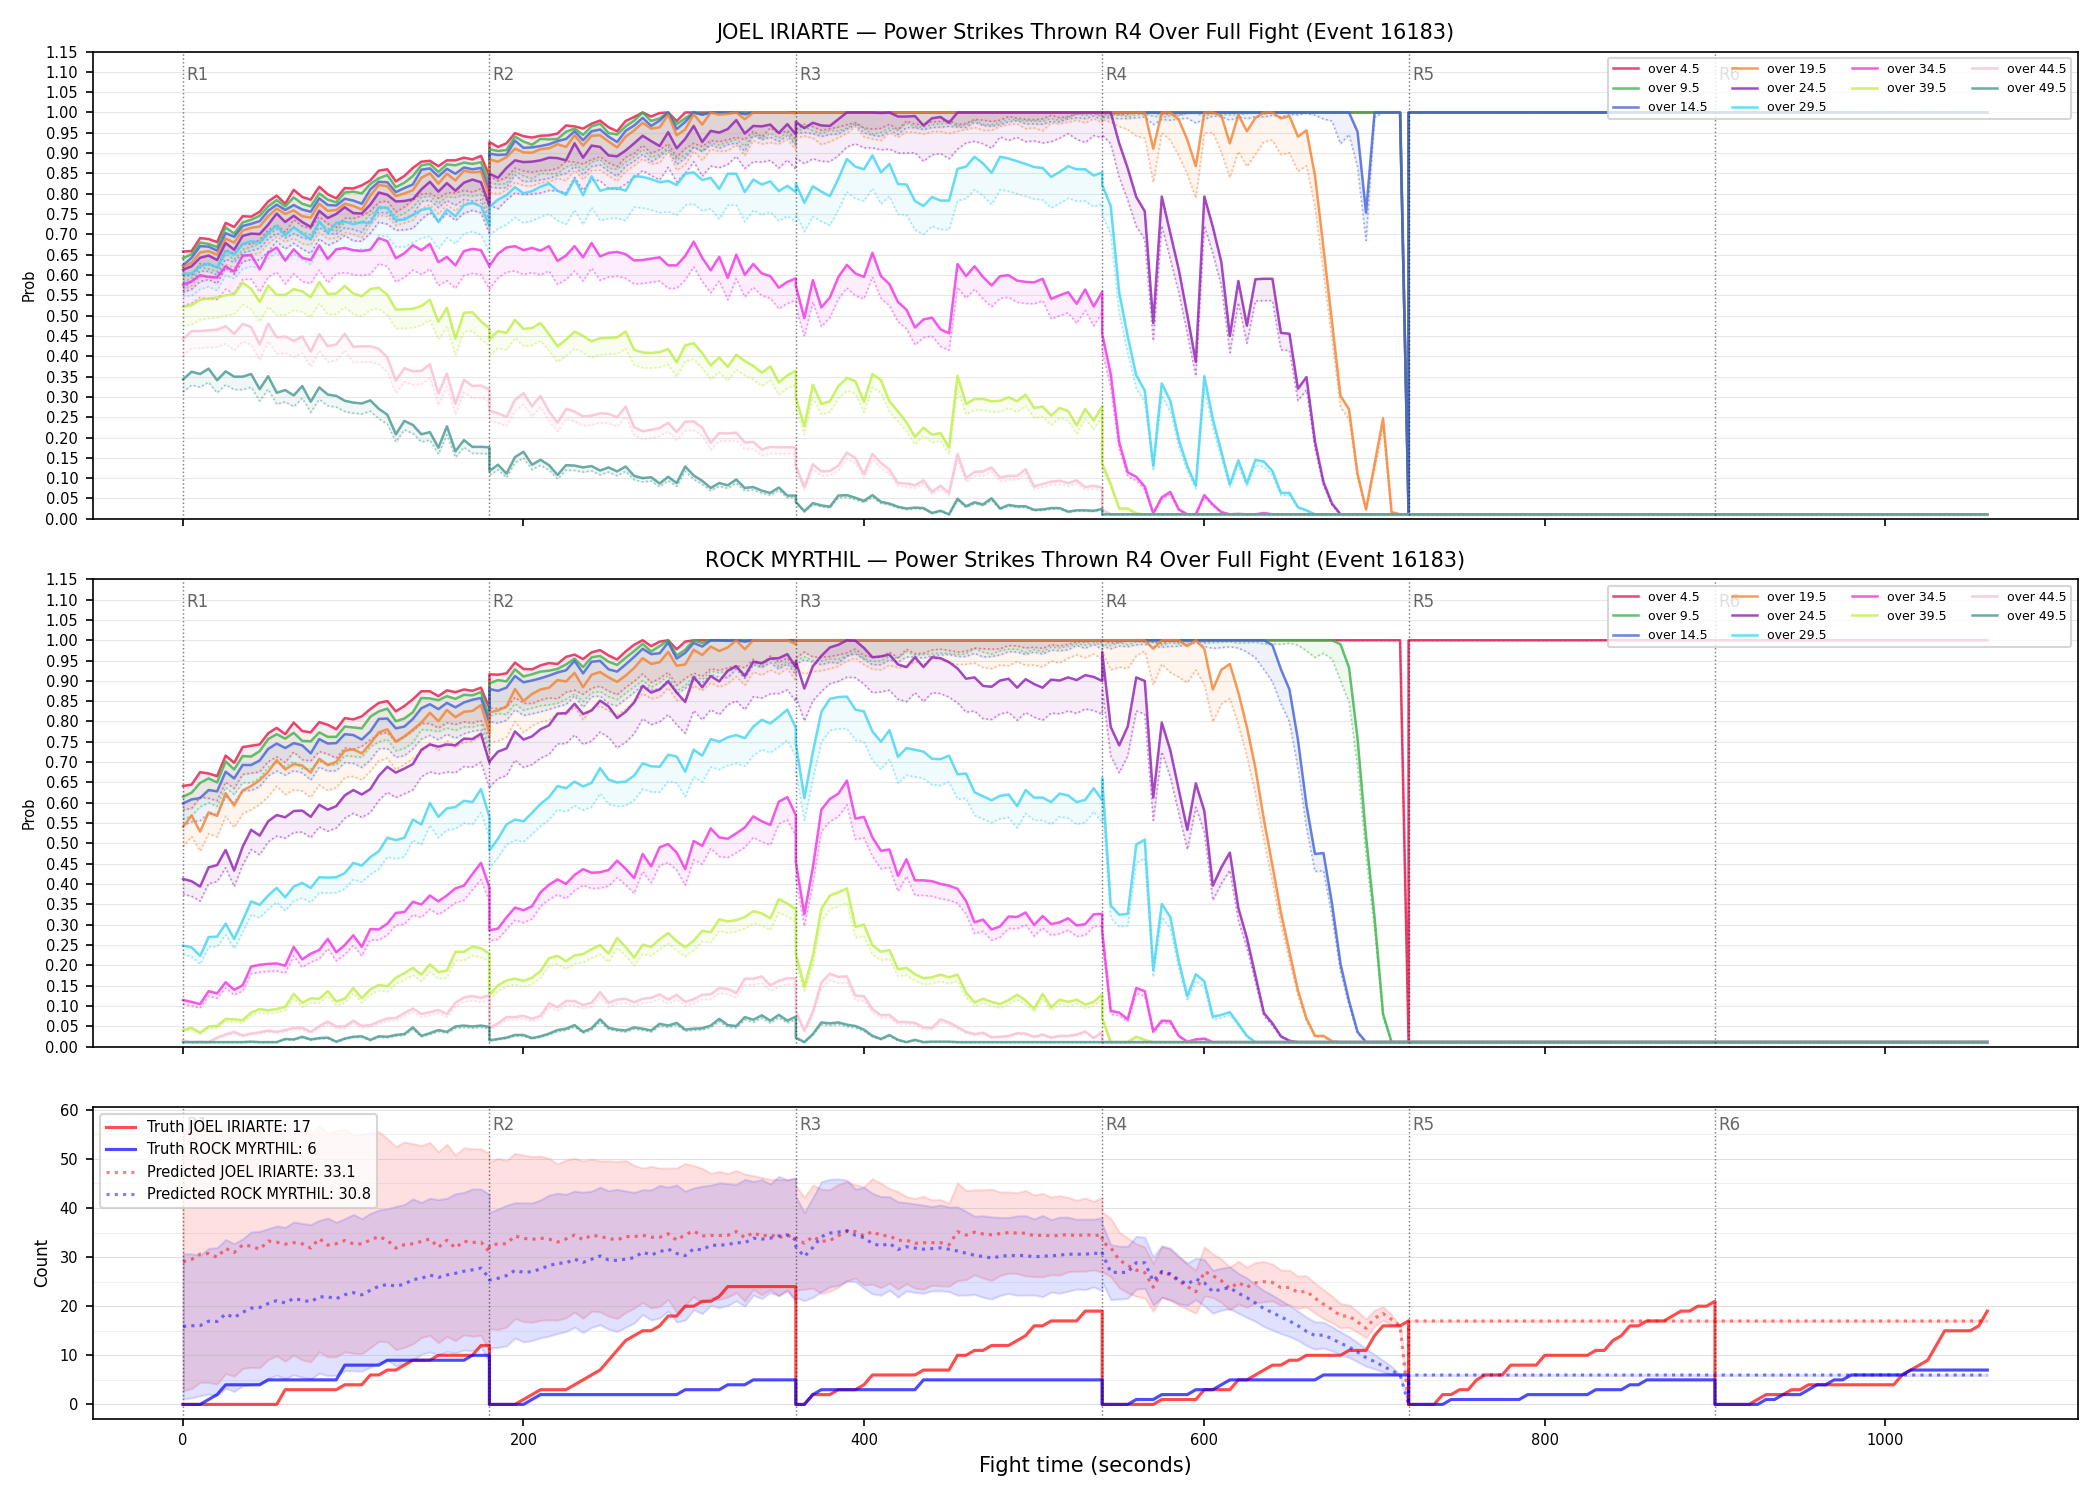
Task: Click the R5 round label in the Count chart
Action: pyautogui.click(x=1423, y=1124)
